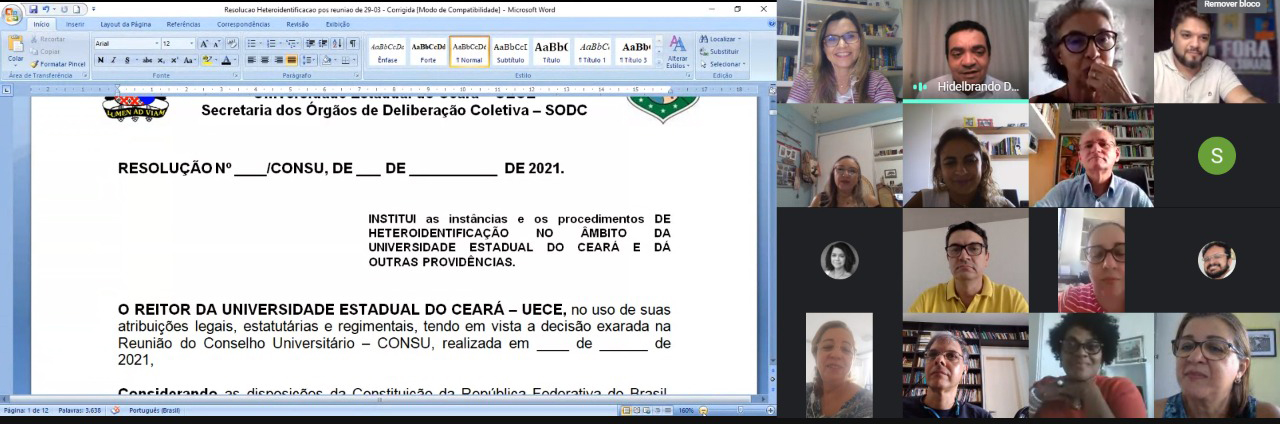
Task: Activate Formatar Pincel format painter
Action: point(58,64)
